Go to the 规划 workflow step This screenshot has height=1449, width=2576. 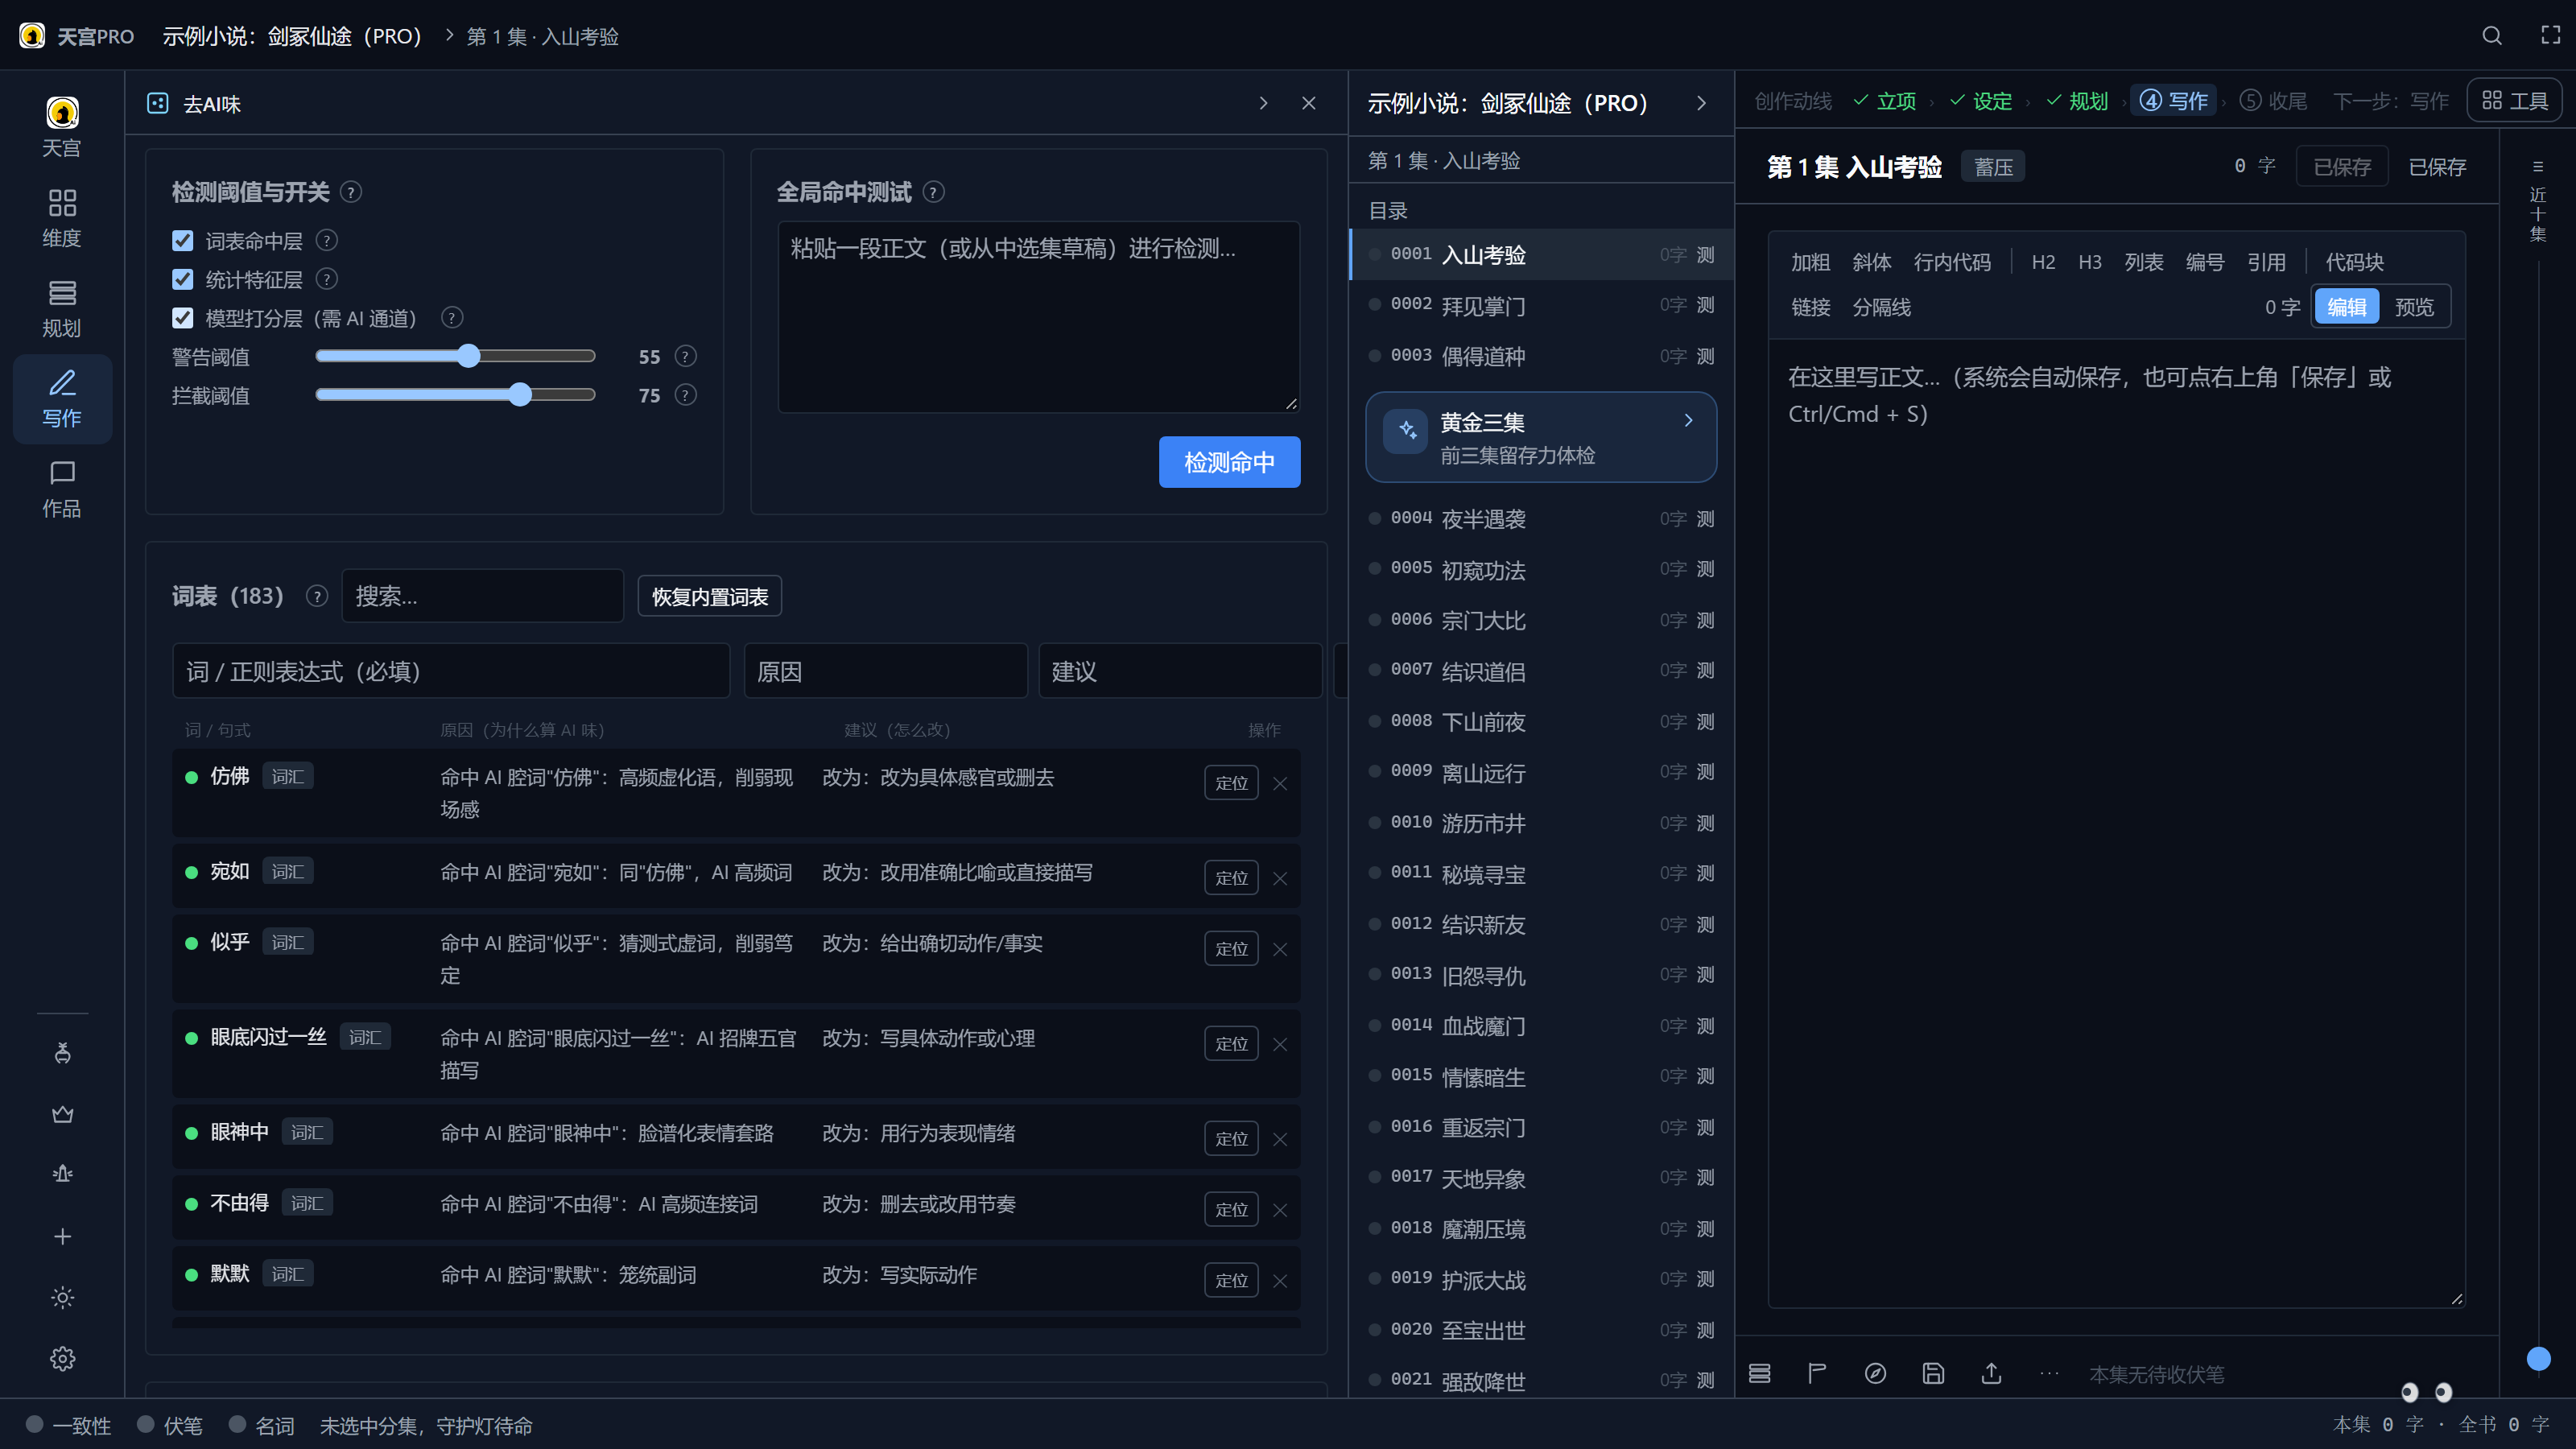(x=2077, y=101)
